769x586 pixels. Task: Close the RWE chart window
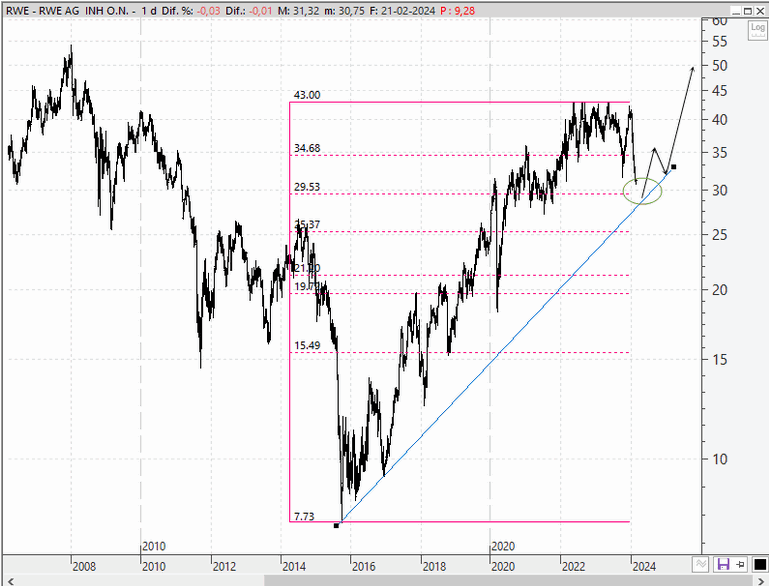click(x=760, y=11)
